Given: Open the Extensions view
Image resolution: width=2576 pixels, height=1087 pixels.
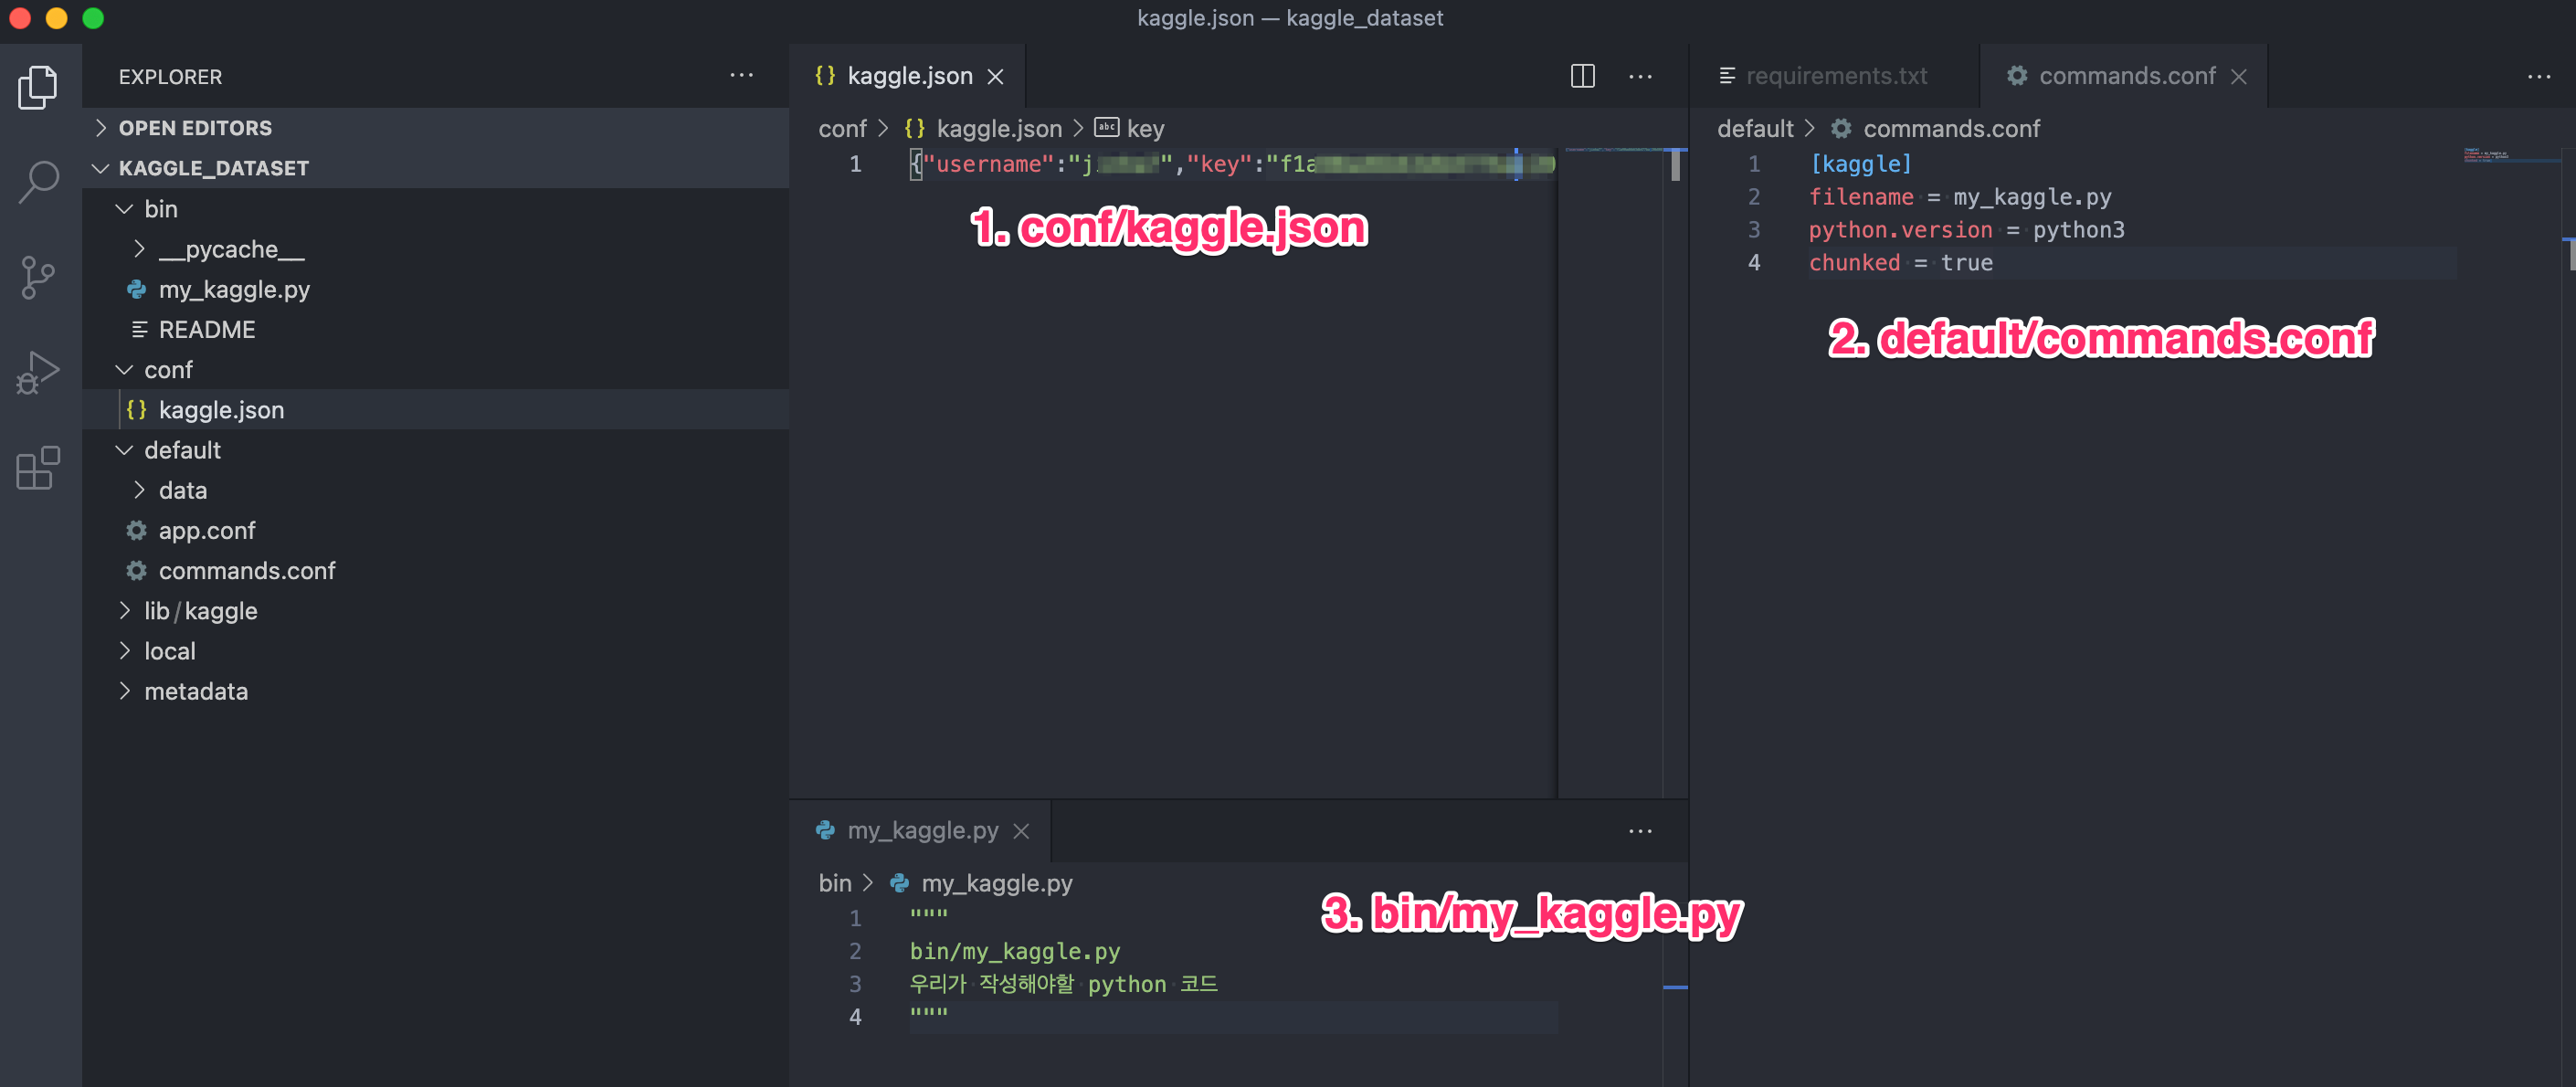Looking at the screenshot, I should (x=38, y=467).
